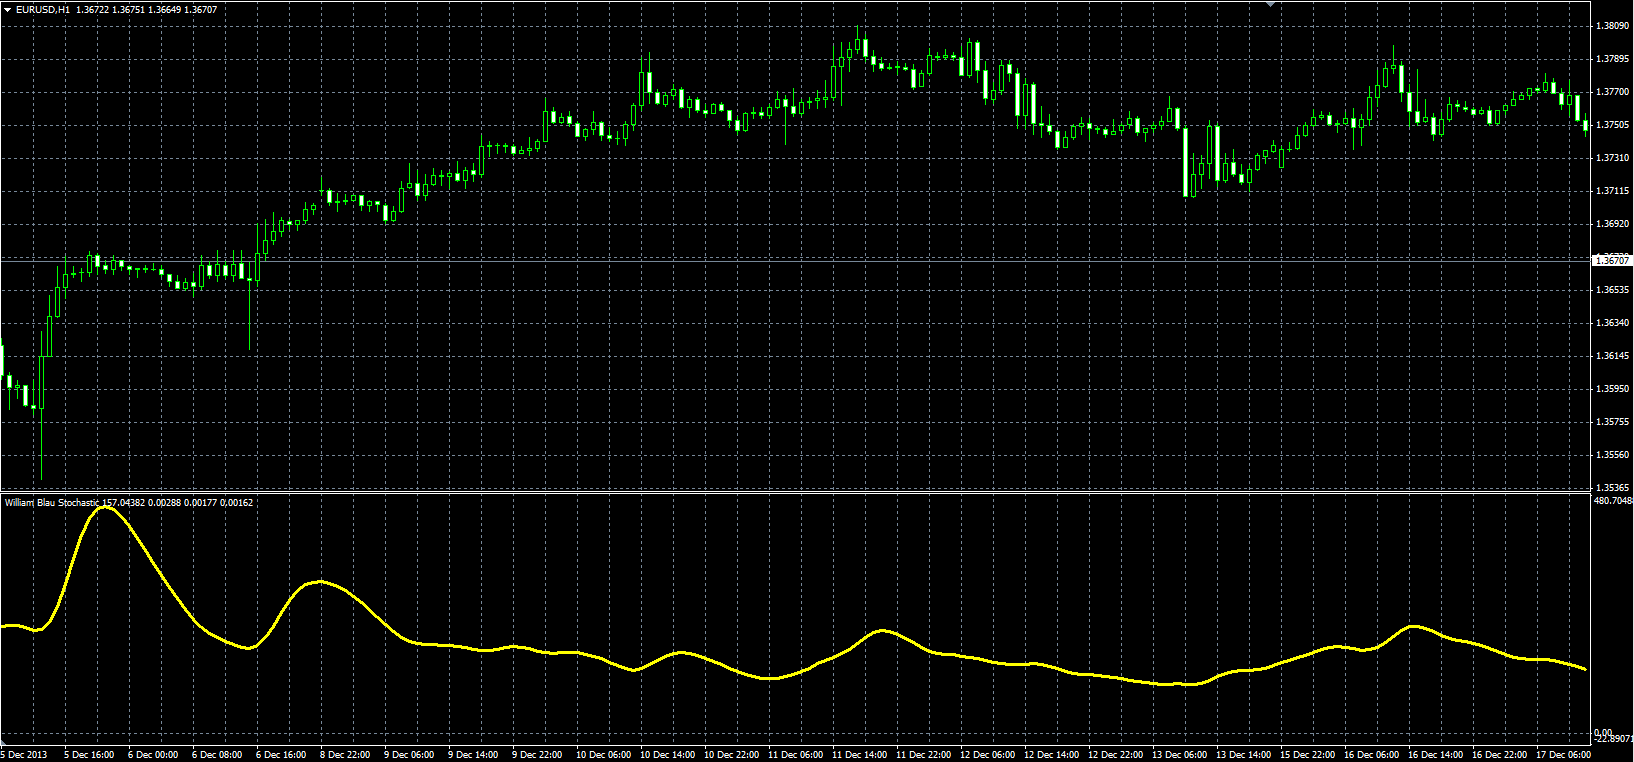
Task: Click the 1.37115 price axis label
Action: [x=1611, y=191]
